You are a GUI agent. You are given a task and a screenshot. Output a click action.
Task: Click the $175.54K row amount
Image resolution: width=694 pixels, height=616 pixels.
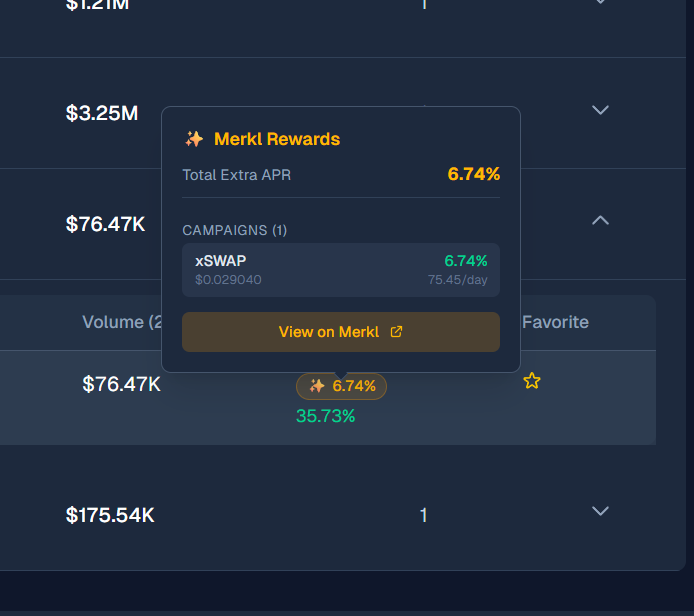coord(110,515)
